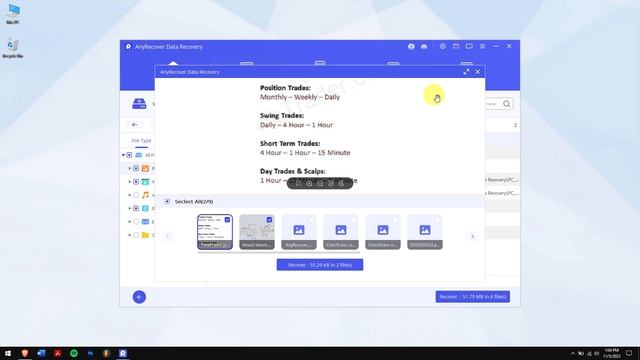Toggle the All files root checkbox in tree
This screenshot has width=640, height=360.
pos(129,155)
